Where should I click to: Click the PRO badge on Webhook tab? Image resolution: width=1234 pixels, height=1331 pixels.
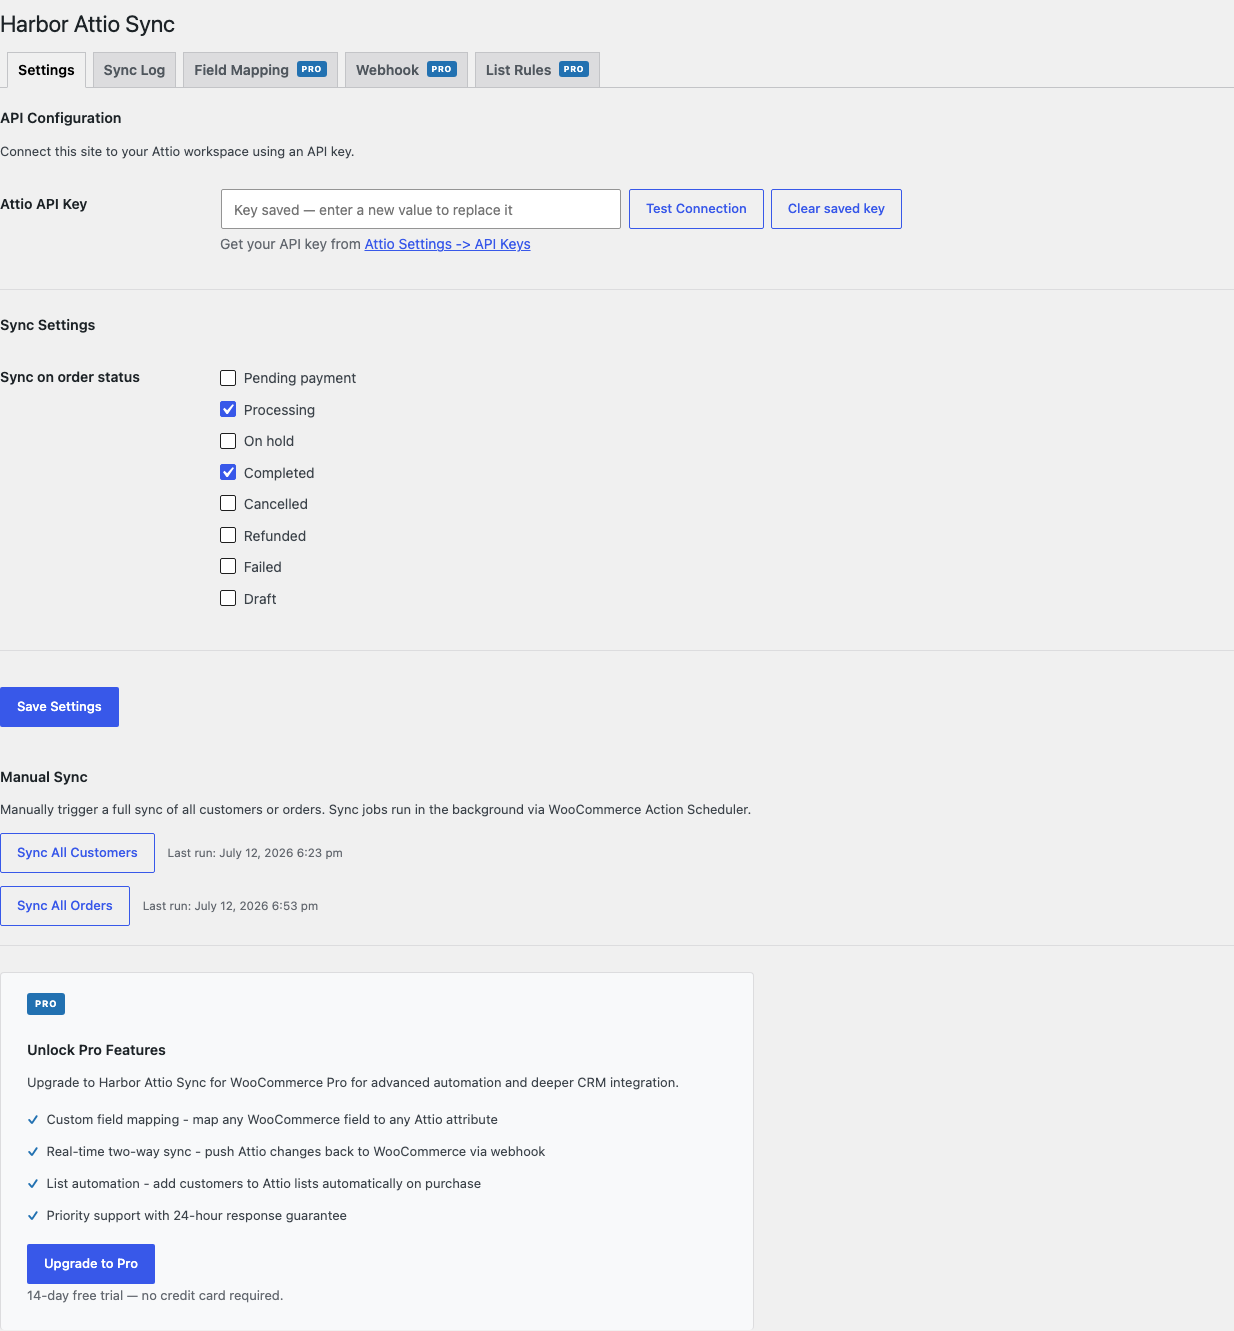coord(442,69)
